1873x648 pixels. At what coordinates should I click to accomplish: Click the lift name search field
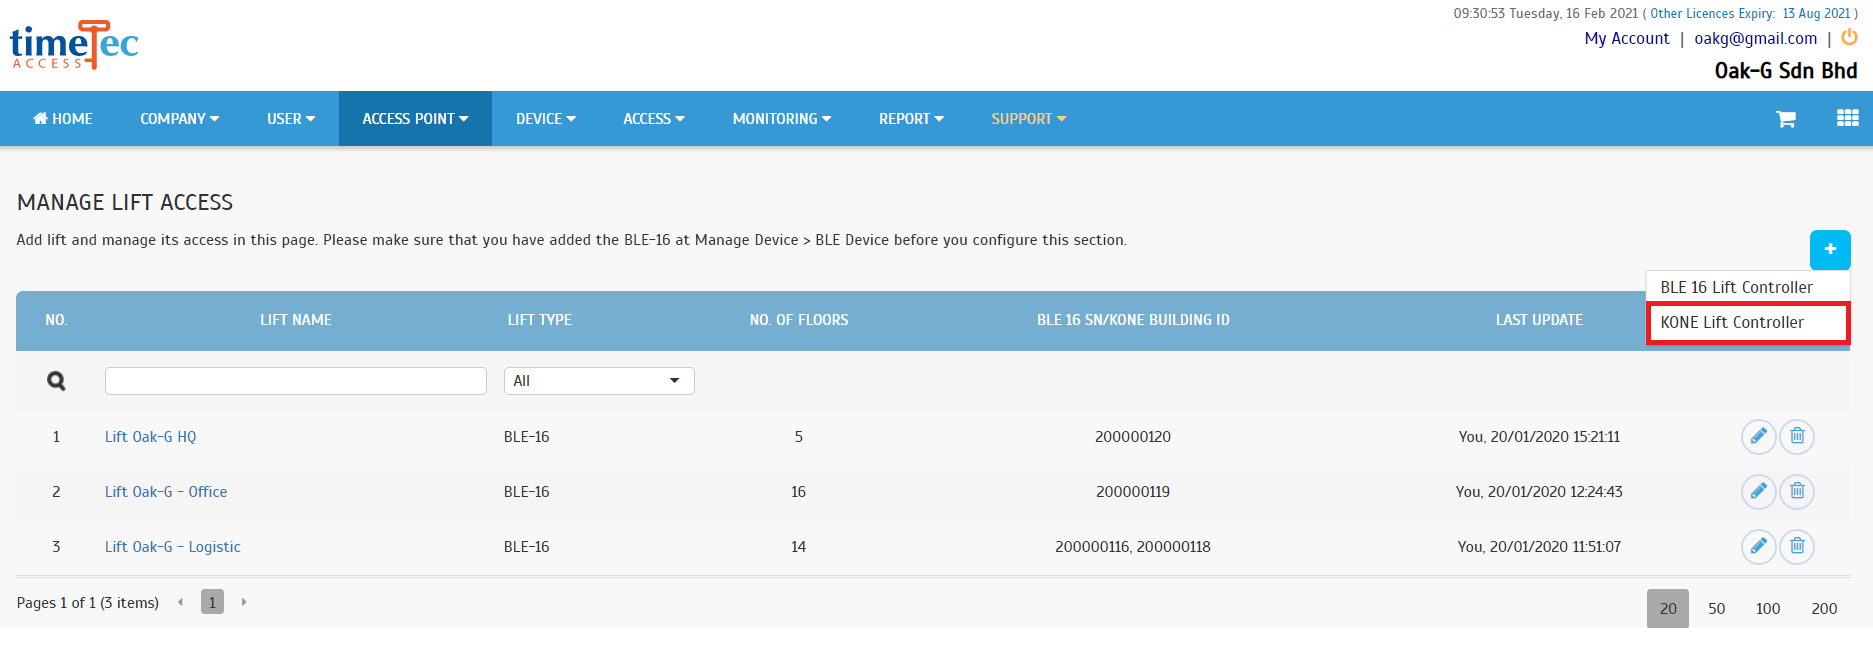pos(296,381)
